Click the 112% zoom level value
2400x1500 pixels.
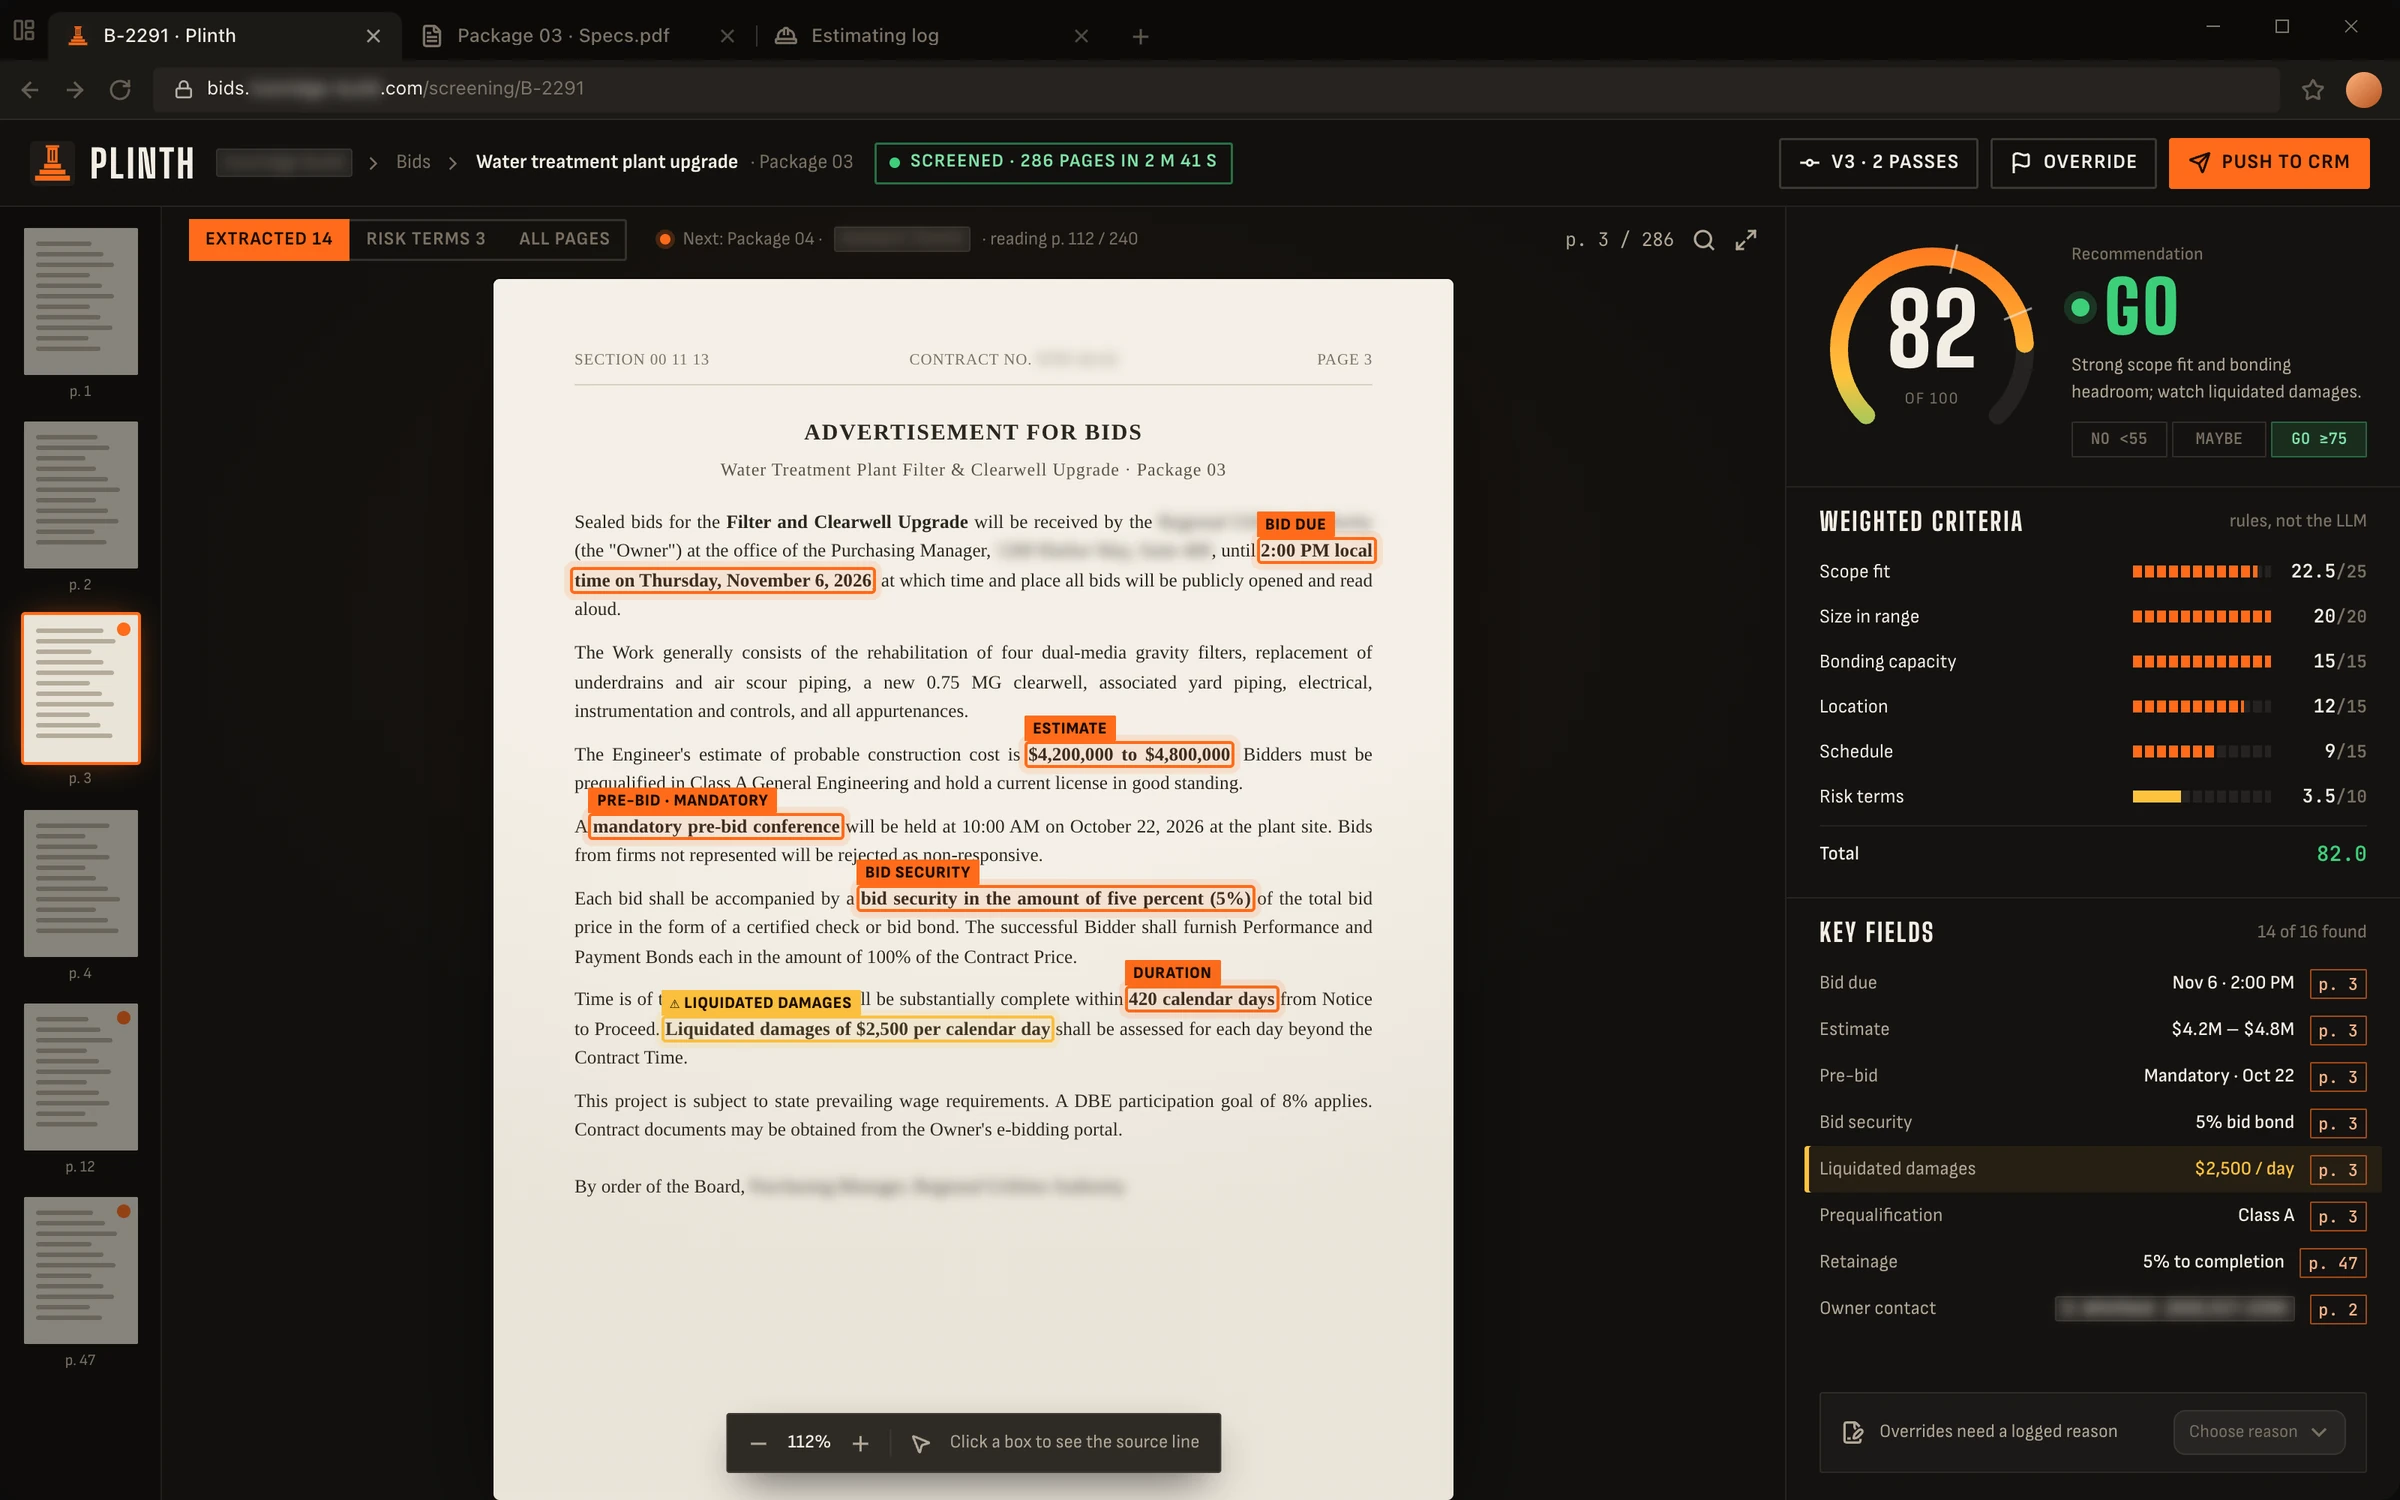[808, 1442]
